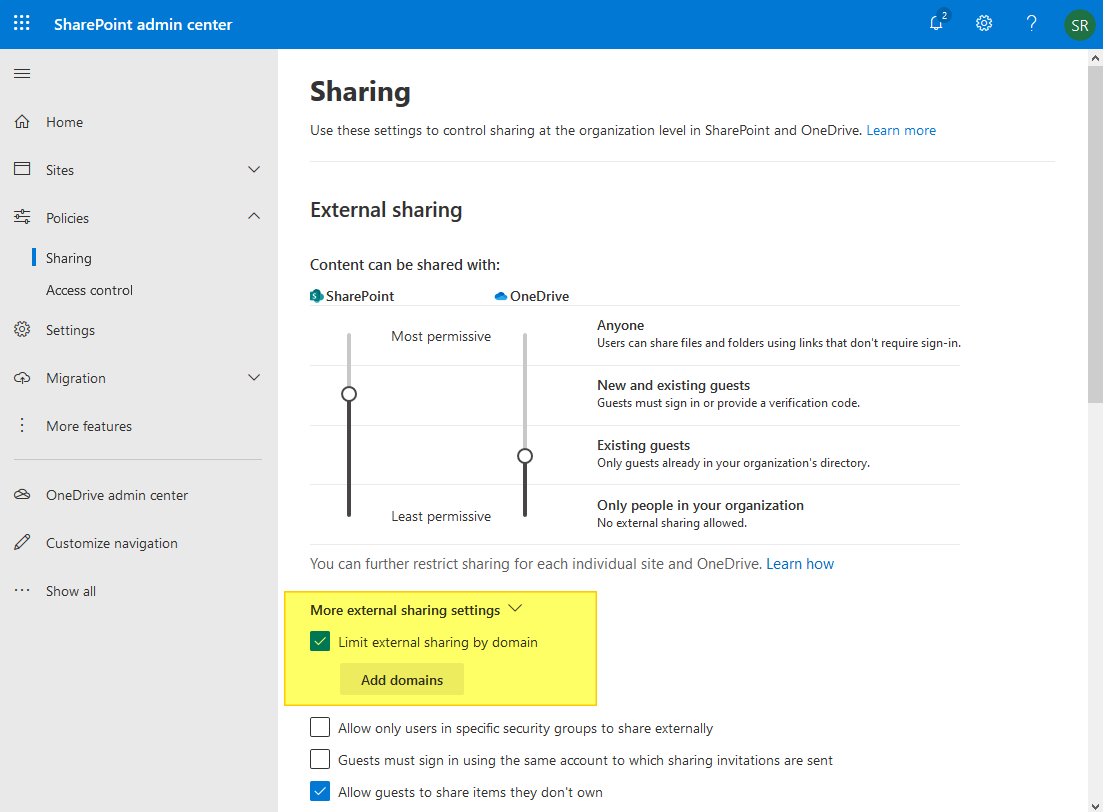The width and height of the screenshot is (1103, 812).
Task: Open the app launcher waffle icon
Action: [x=21, y=23]
